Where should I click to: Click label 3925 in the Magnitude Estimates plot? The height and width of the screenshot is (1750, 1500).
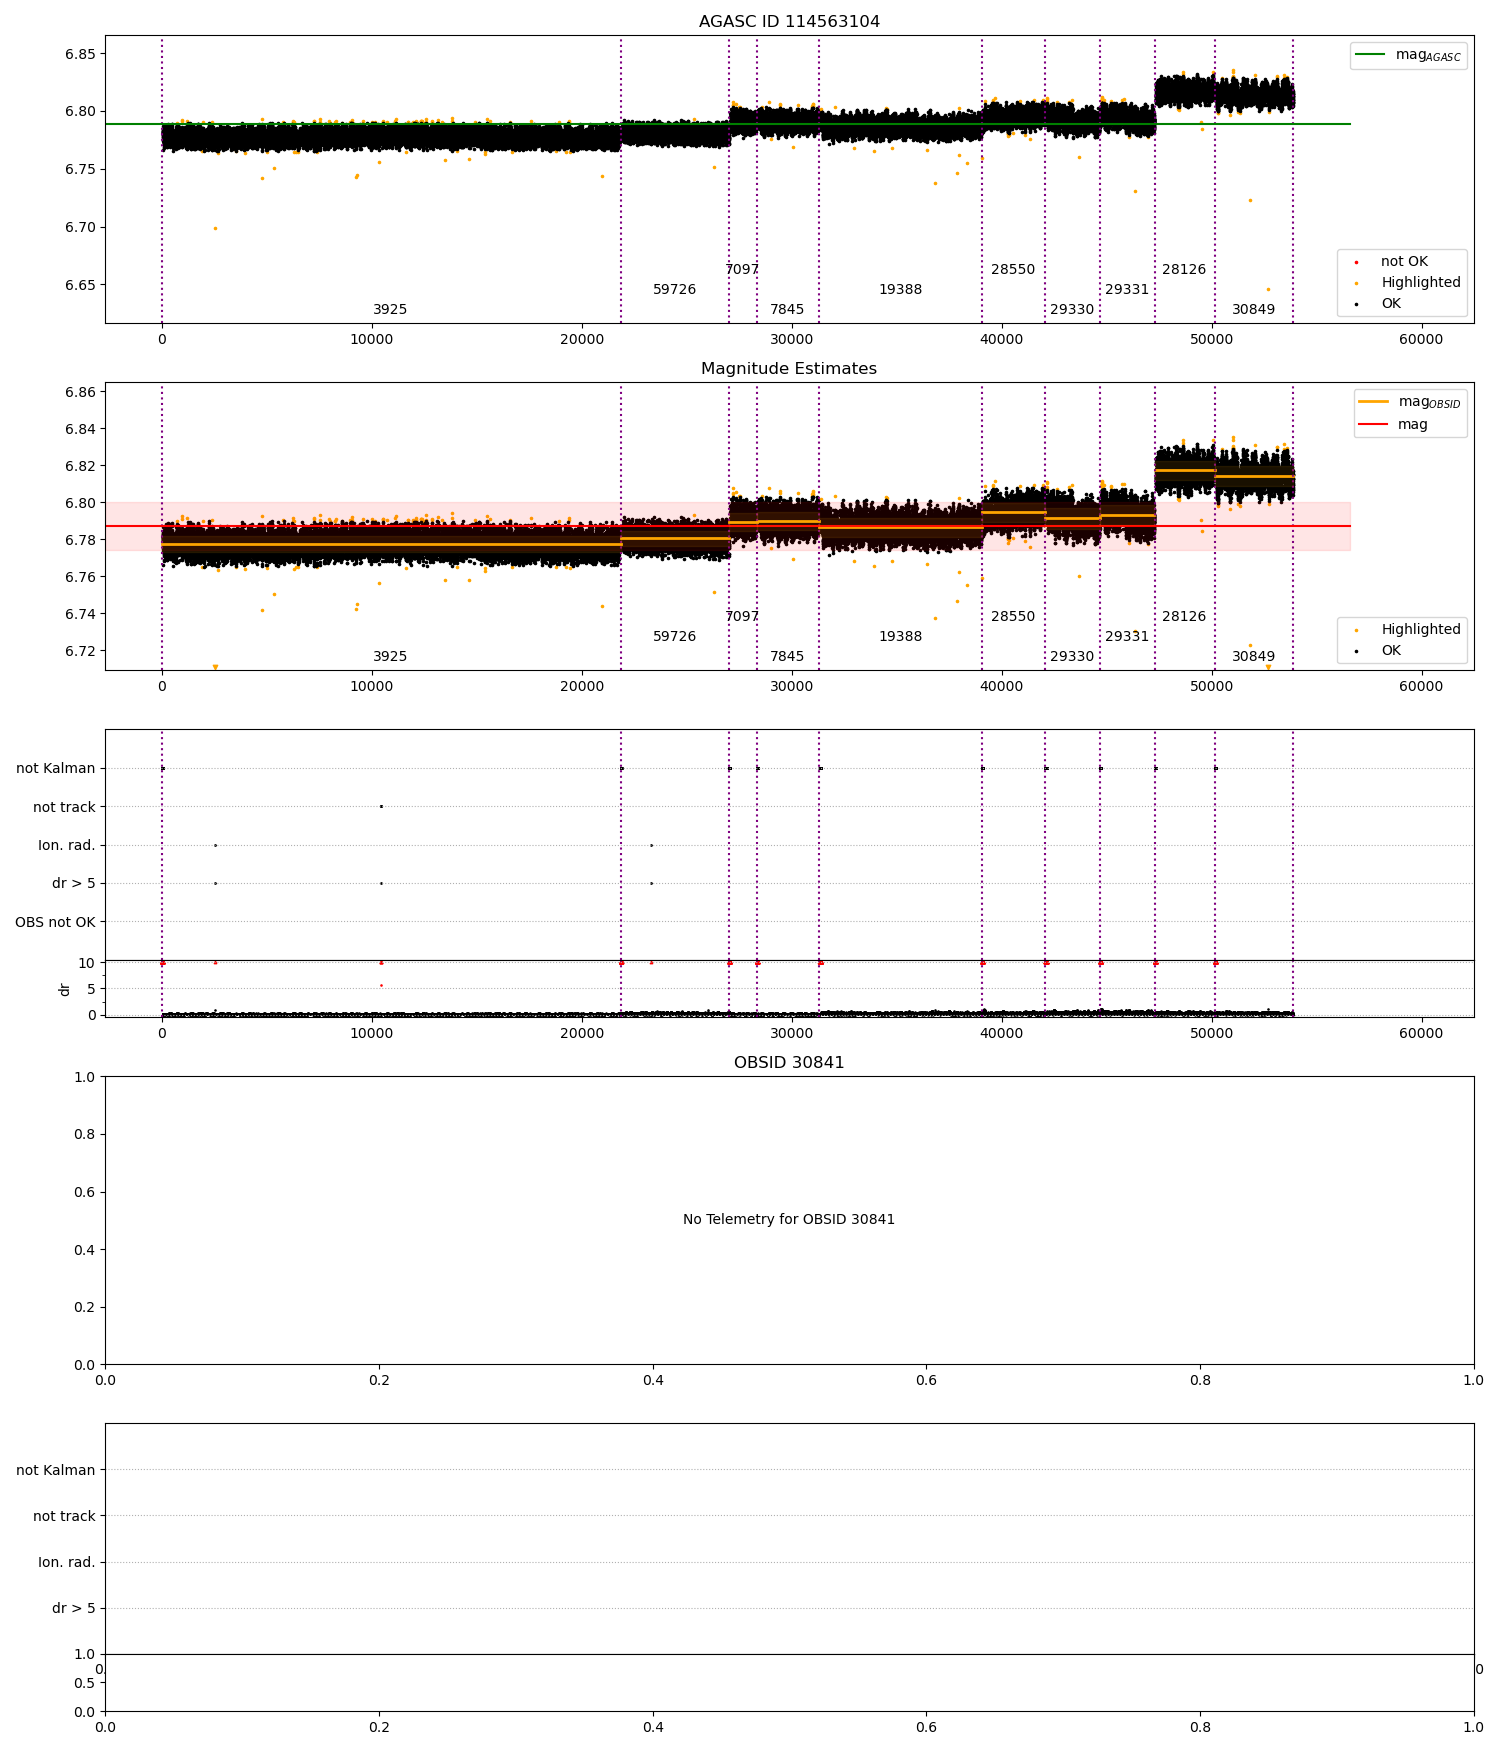coord(390,657)
